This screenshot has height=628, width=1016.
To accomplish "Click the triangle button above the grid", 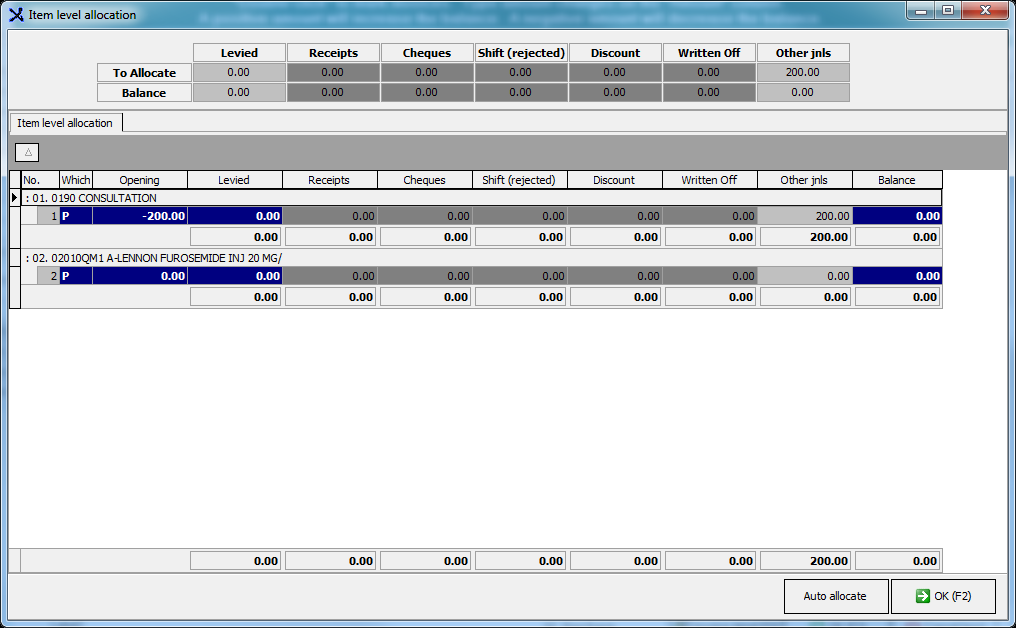I will 28,152.
